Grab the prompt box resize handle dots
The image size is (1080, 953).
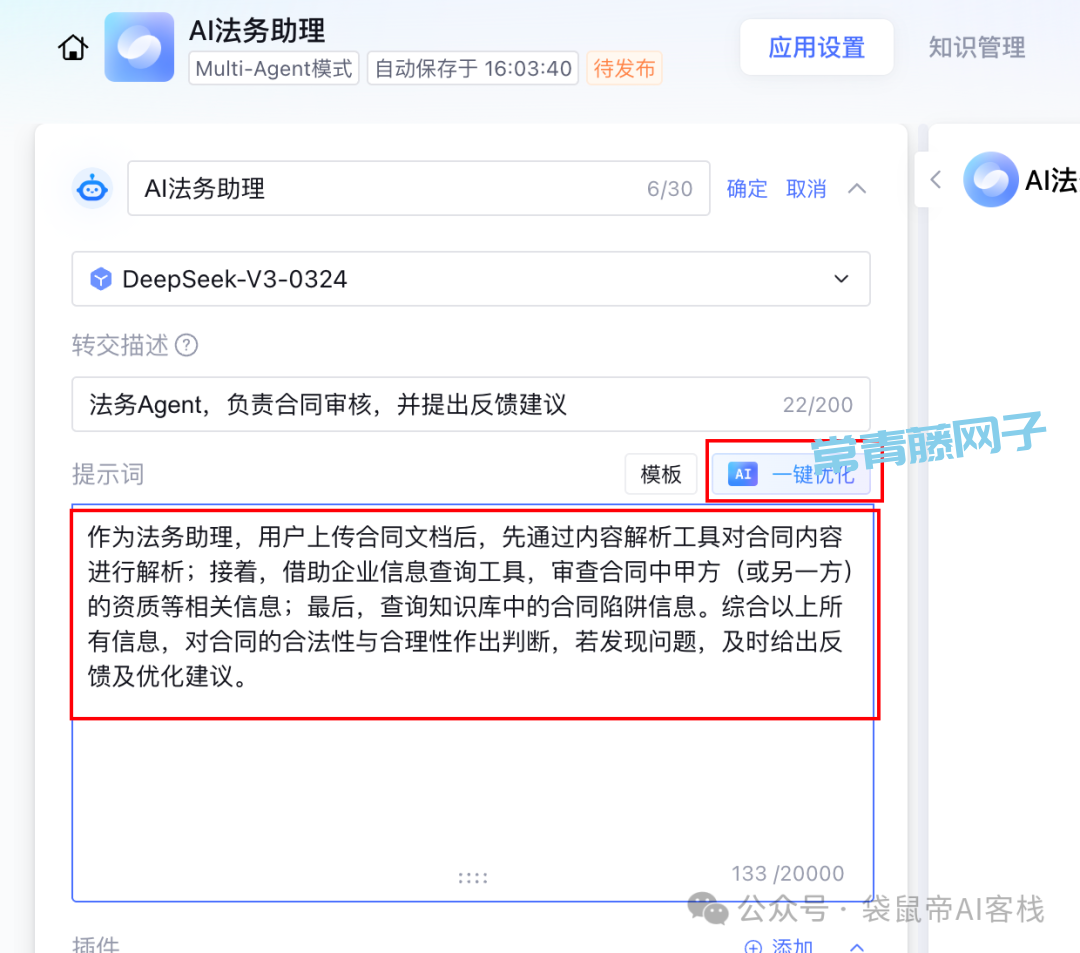coord(473,878)
